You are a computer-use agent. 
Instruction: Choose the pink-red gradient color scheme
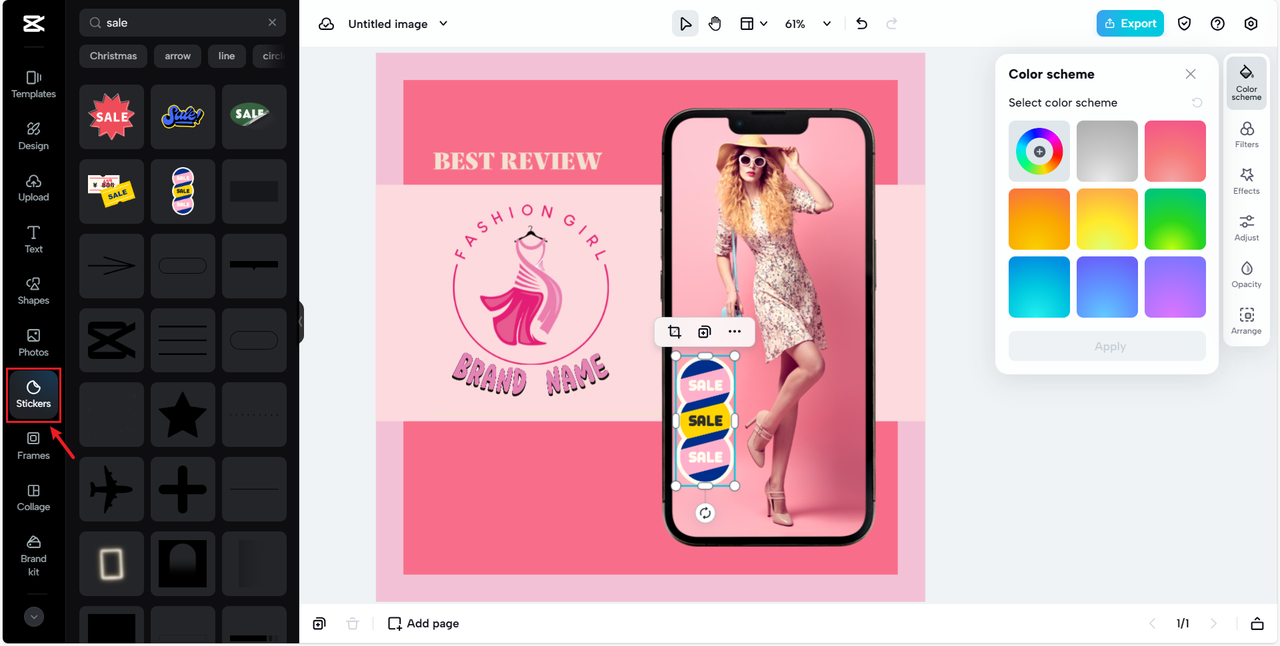(x=1175, y=151)
